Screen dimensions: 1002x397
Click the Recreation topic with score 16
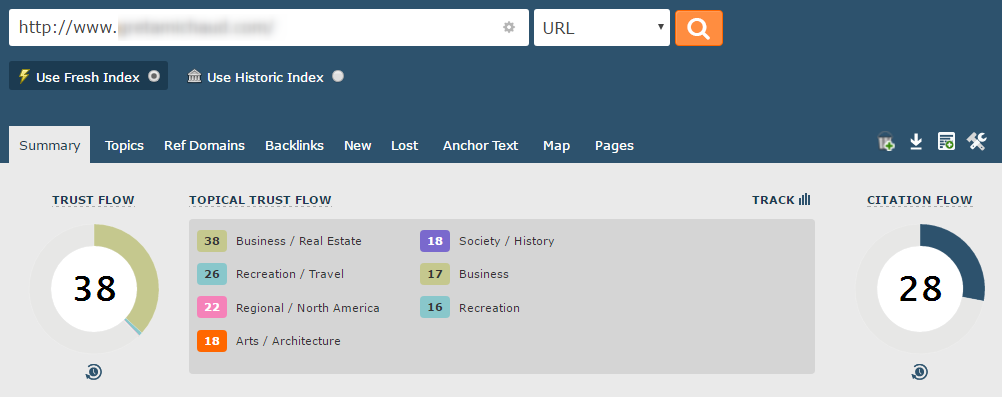(489, 307)
